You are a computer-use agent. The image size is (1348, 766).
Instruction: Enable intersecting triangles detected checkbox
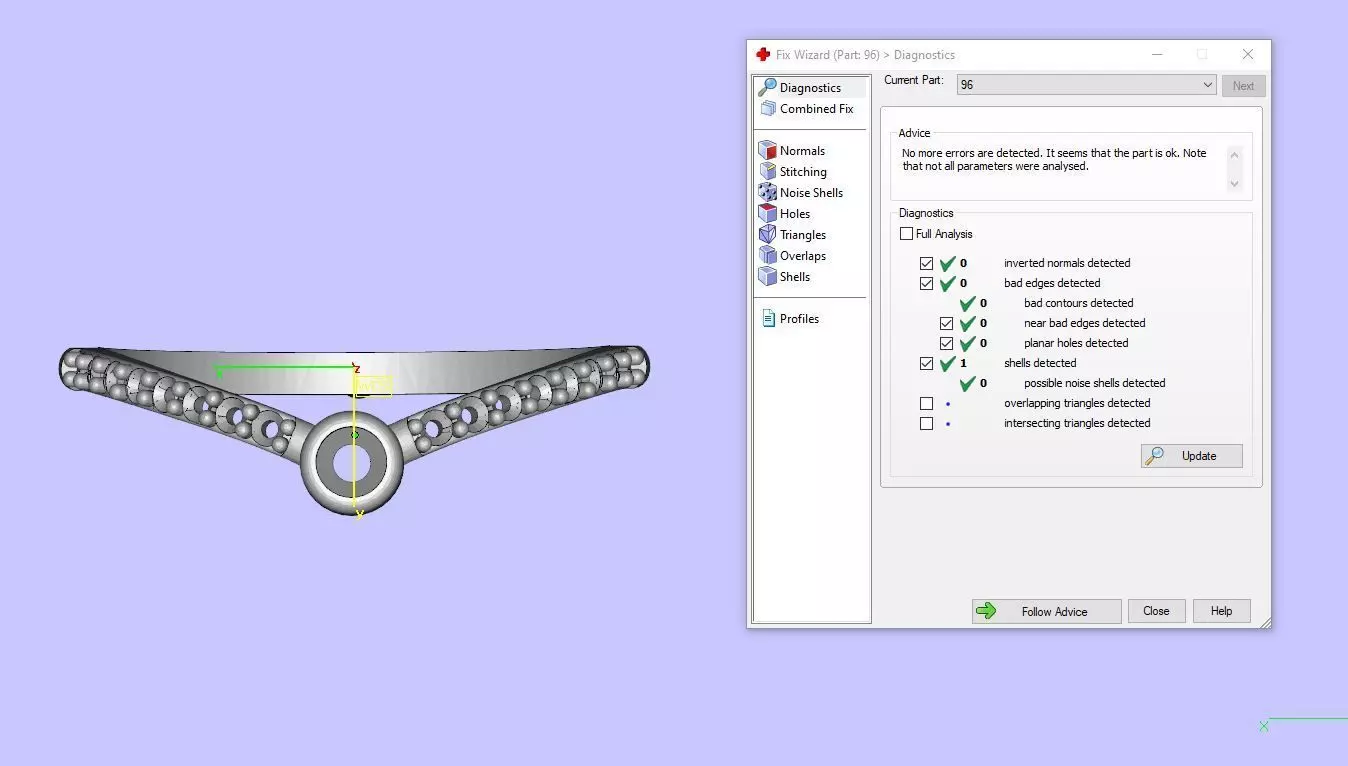click(926, 423)
